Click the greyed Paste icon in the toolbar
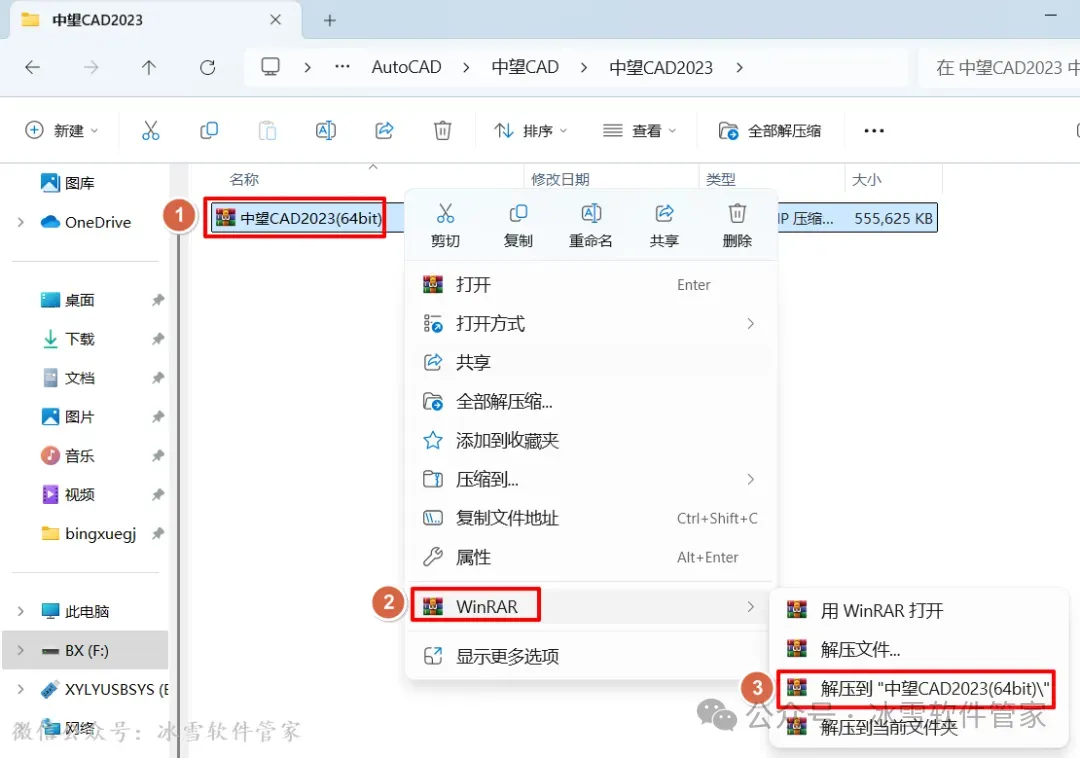This screenshot has width=1080, height=758. [267, 130]
